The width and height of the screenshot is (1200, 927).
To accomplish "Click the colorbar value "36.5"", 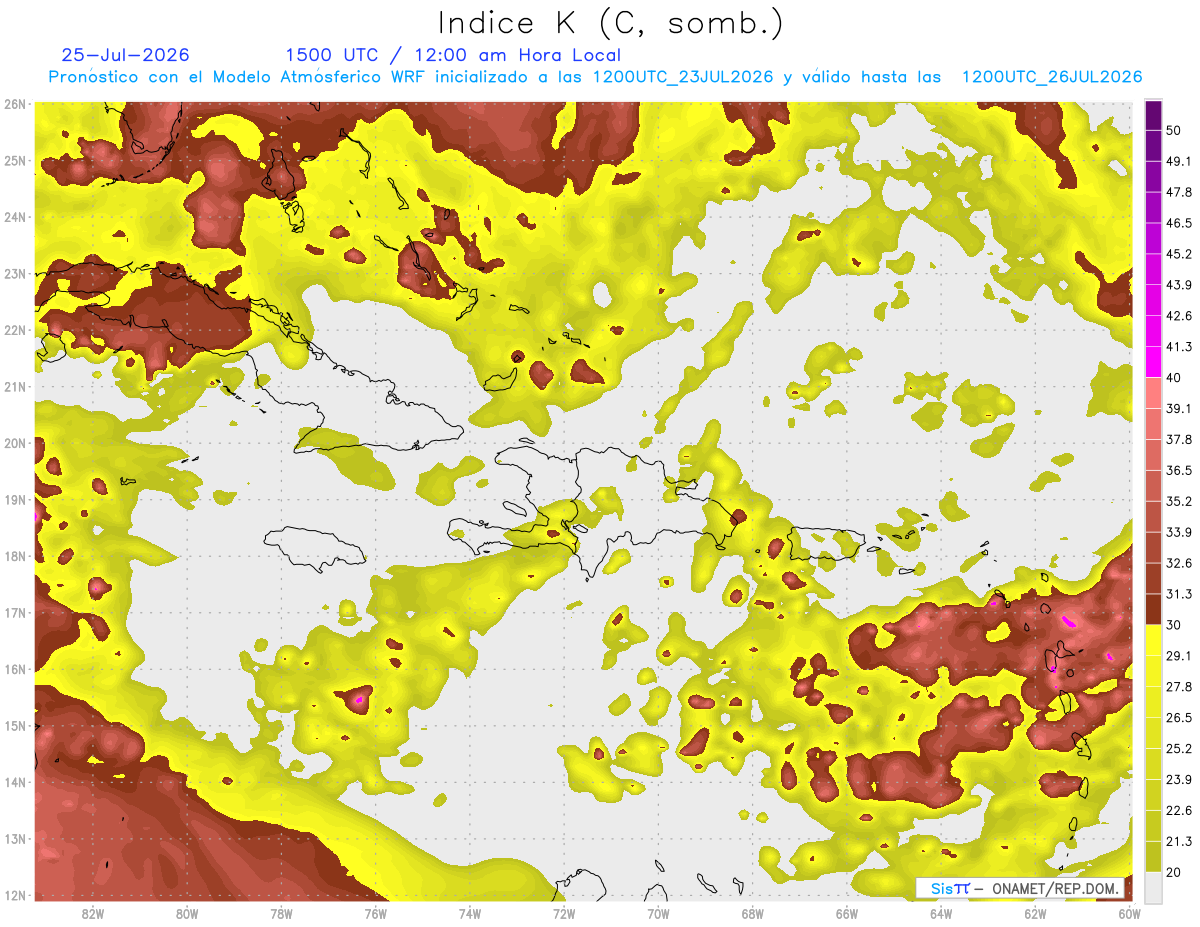I will pyautogui.click(x=1178, y=470).
